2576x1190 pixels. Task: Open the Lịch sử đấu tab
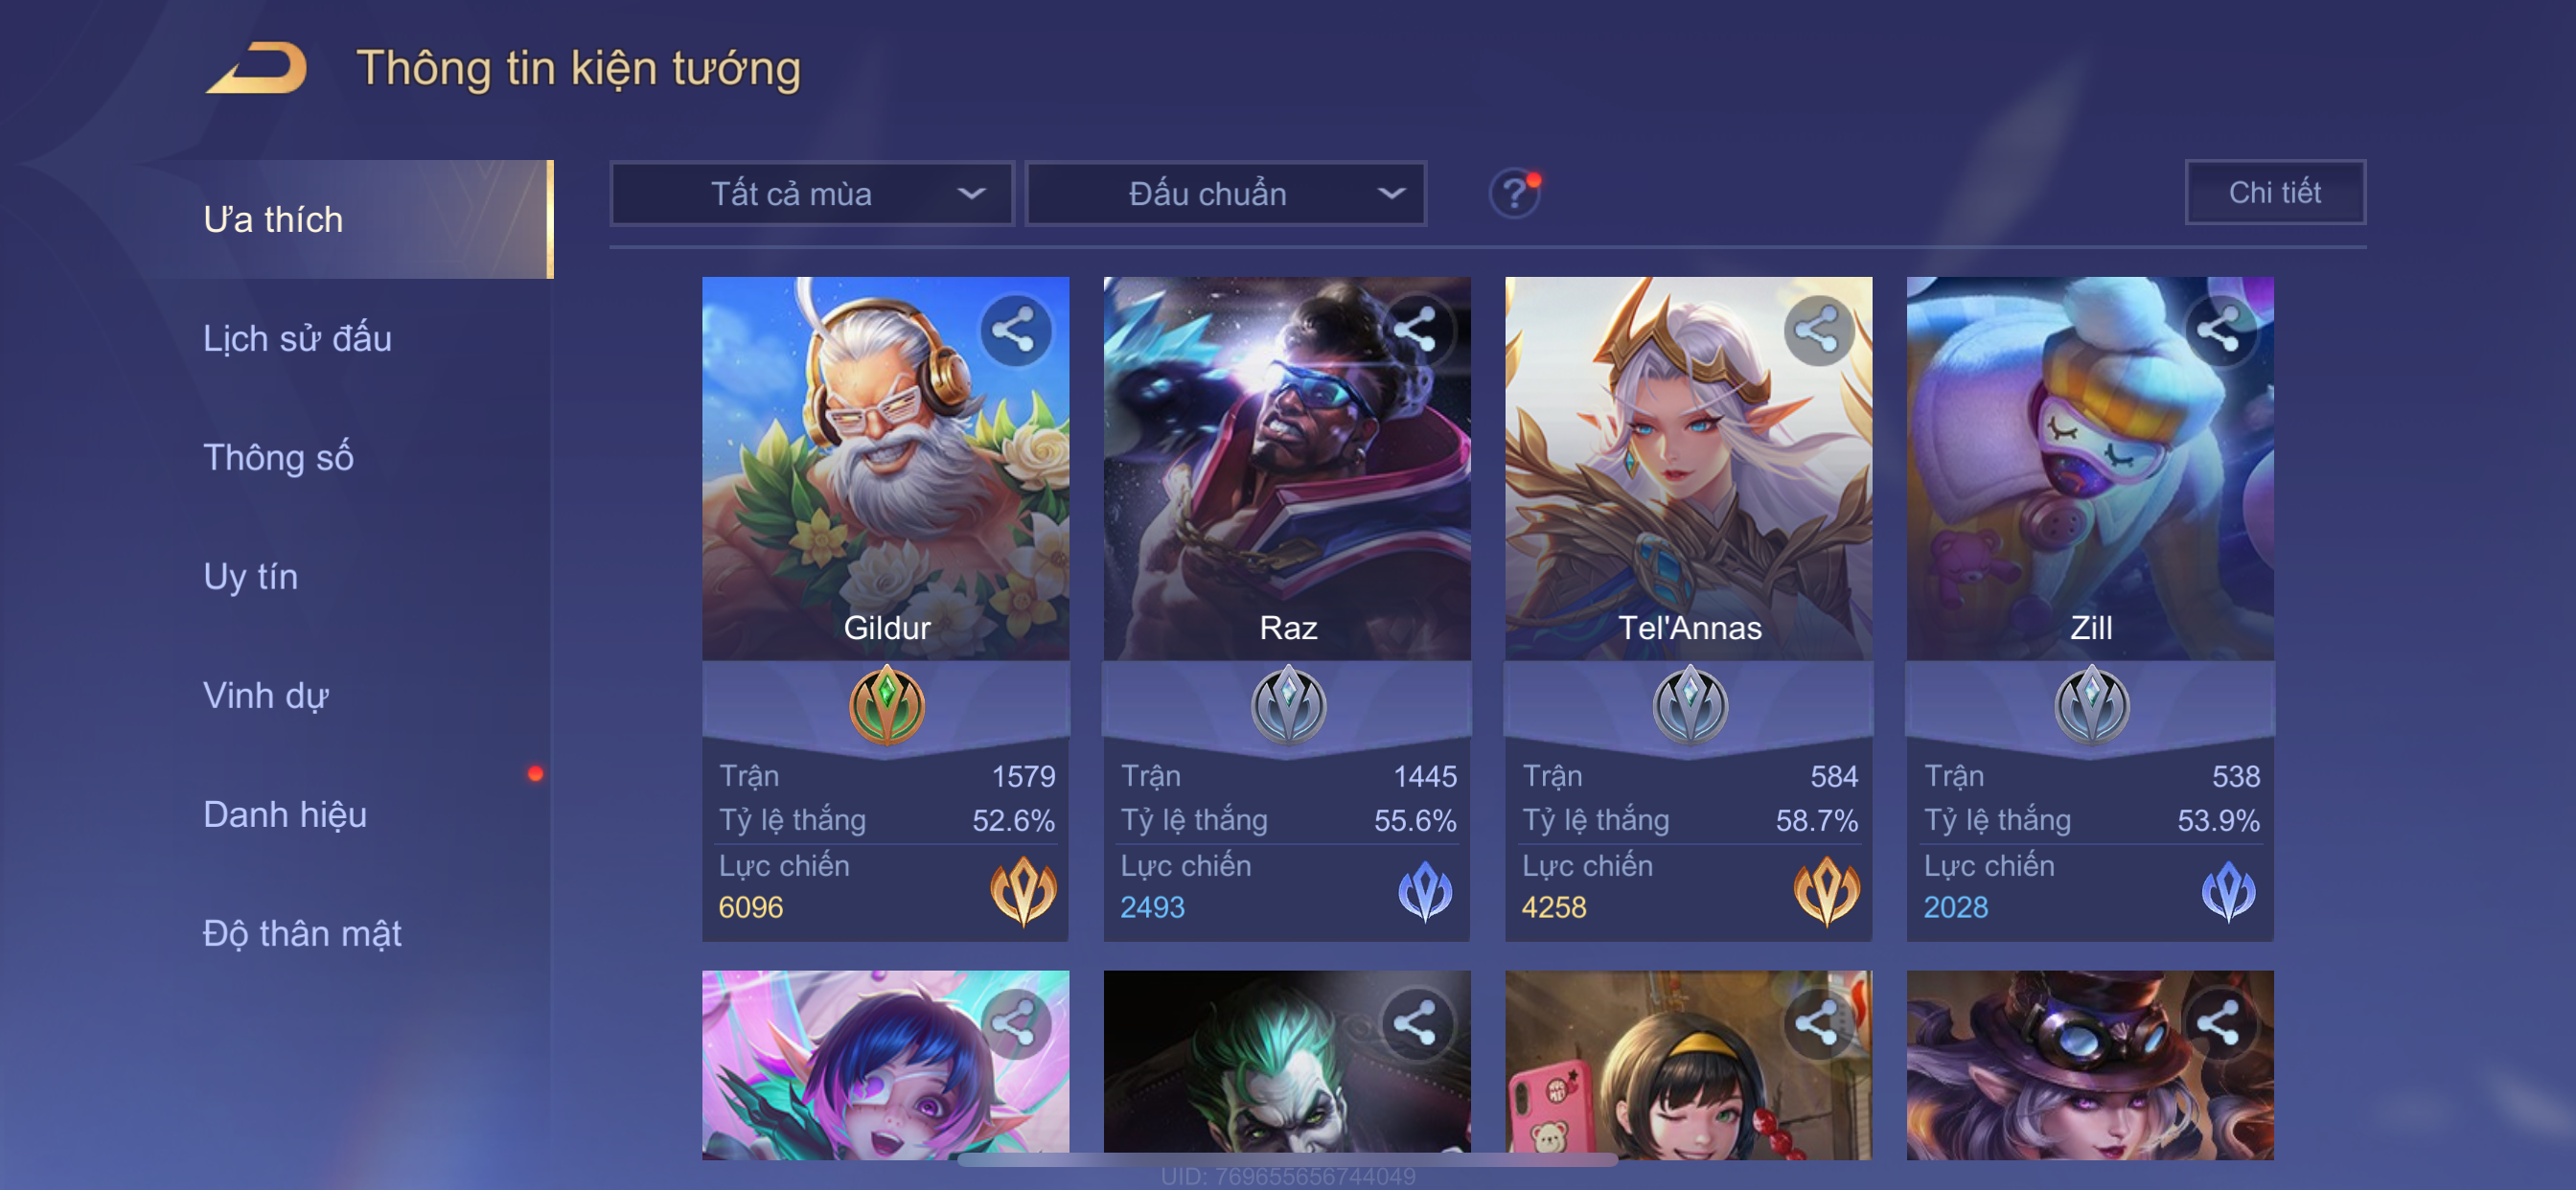click(x=297, y=338)
